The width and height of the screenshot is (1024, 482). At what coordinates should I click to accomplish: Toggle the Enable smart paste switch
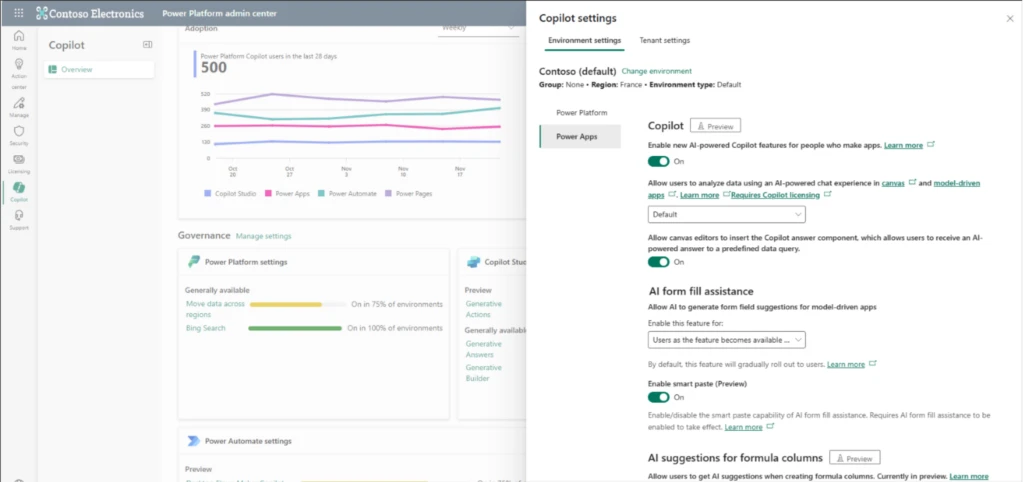pyautogui.click(x=658, y=397)
